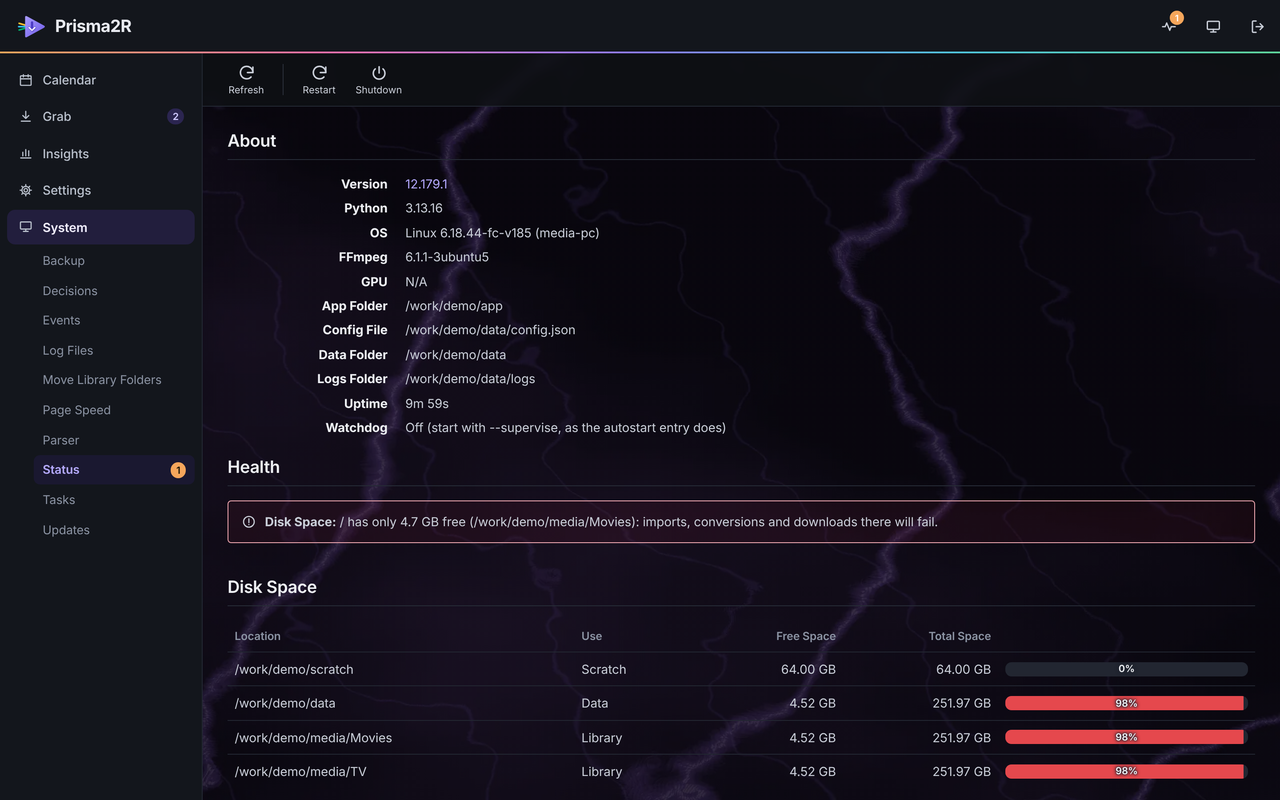This screenshot has height=800, width=1280.
Task: Click the Prisma2R logo icon
Action: [31, 26]
